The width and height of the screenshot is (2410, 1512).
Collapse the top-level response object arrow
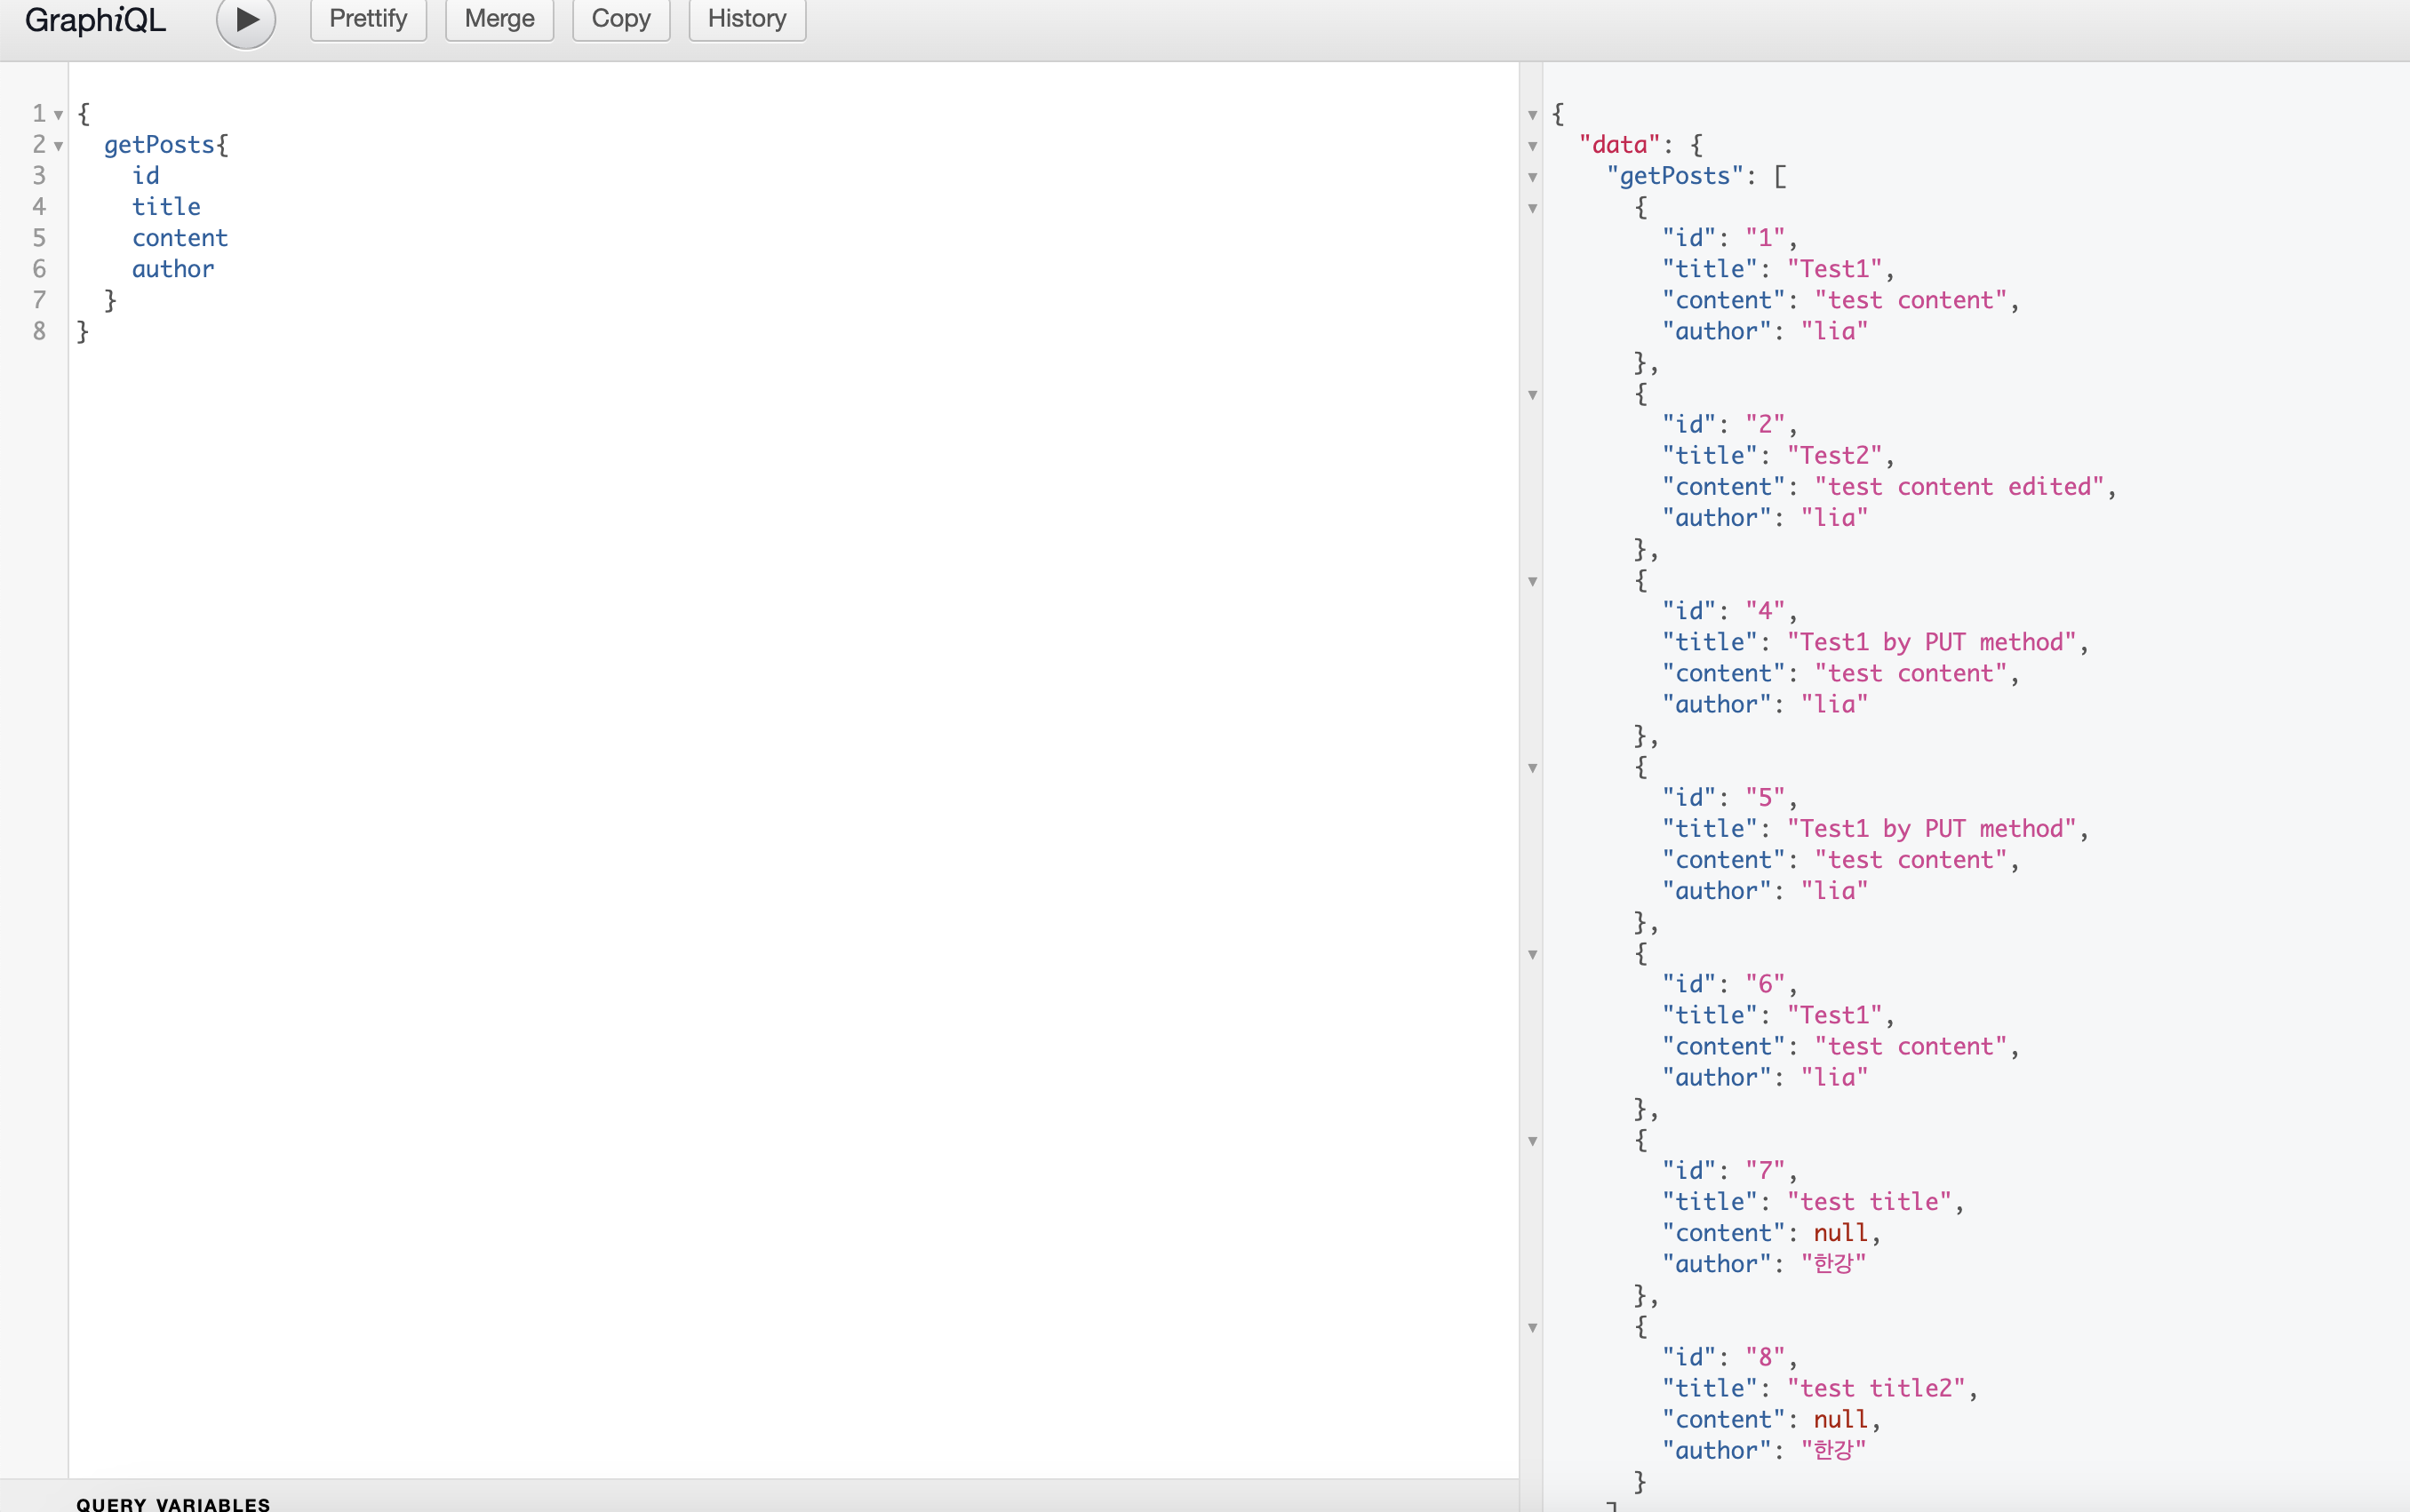click(x=1532, y=115)
